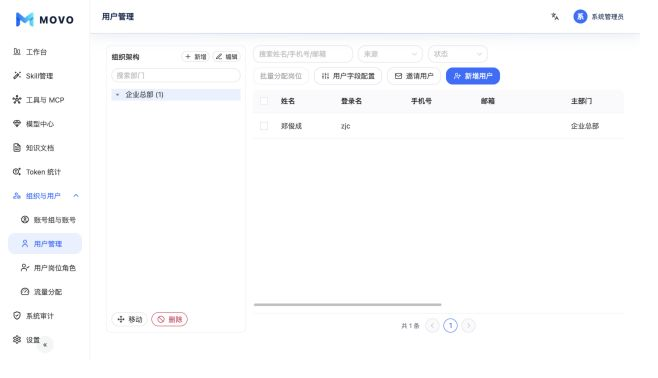The width and height of the screenshot is (658, 378).
Task: Open the 来源 dropdown filter
Action: coord(390,54)
